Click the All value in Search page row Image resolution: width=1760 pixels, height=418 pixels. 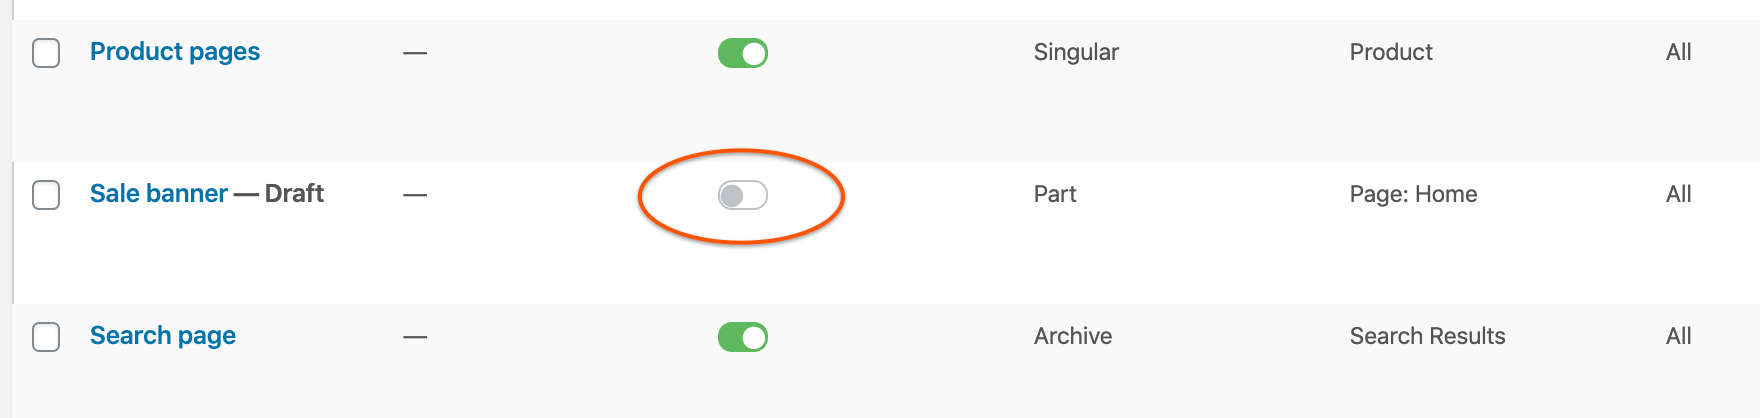pos(1678,336)
